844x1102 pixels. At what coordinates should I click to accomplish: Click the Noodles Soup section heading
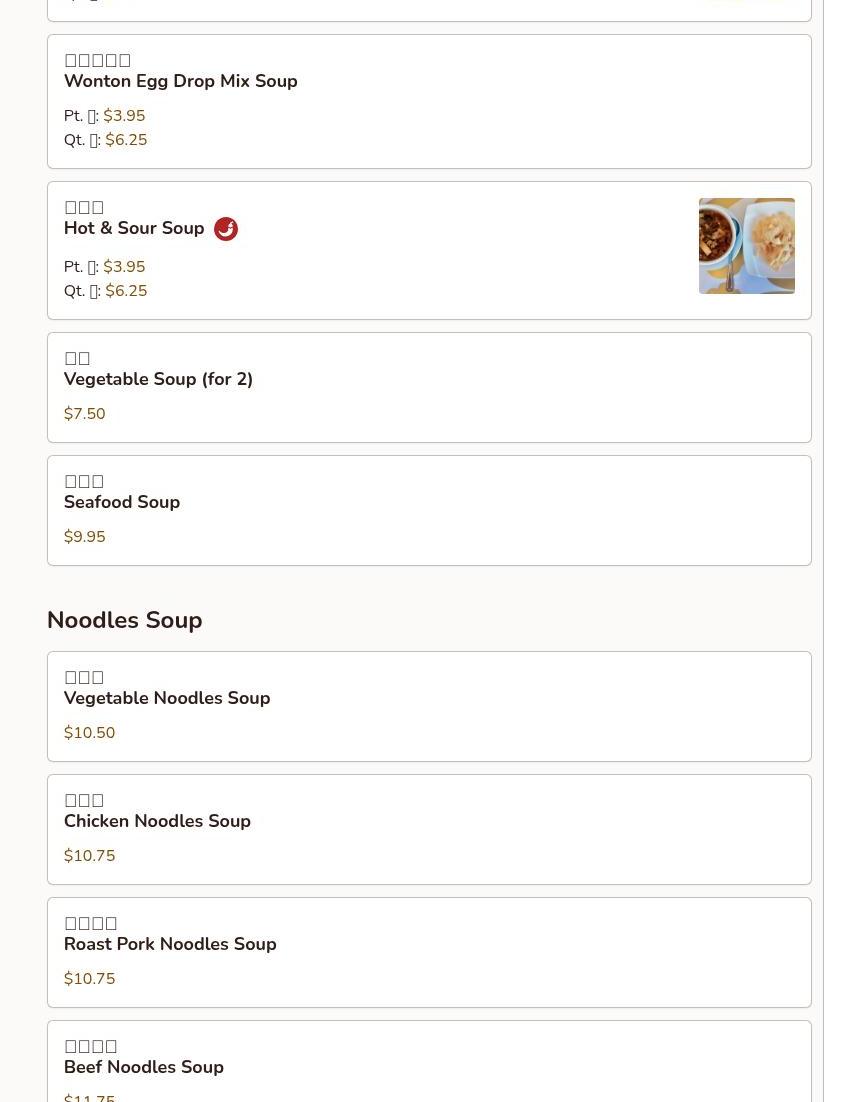coord(124,620)
